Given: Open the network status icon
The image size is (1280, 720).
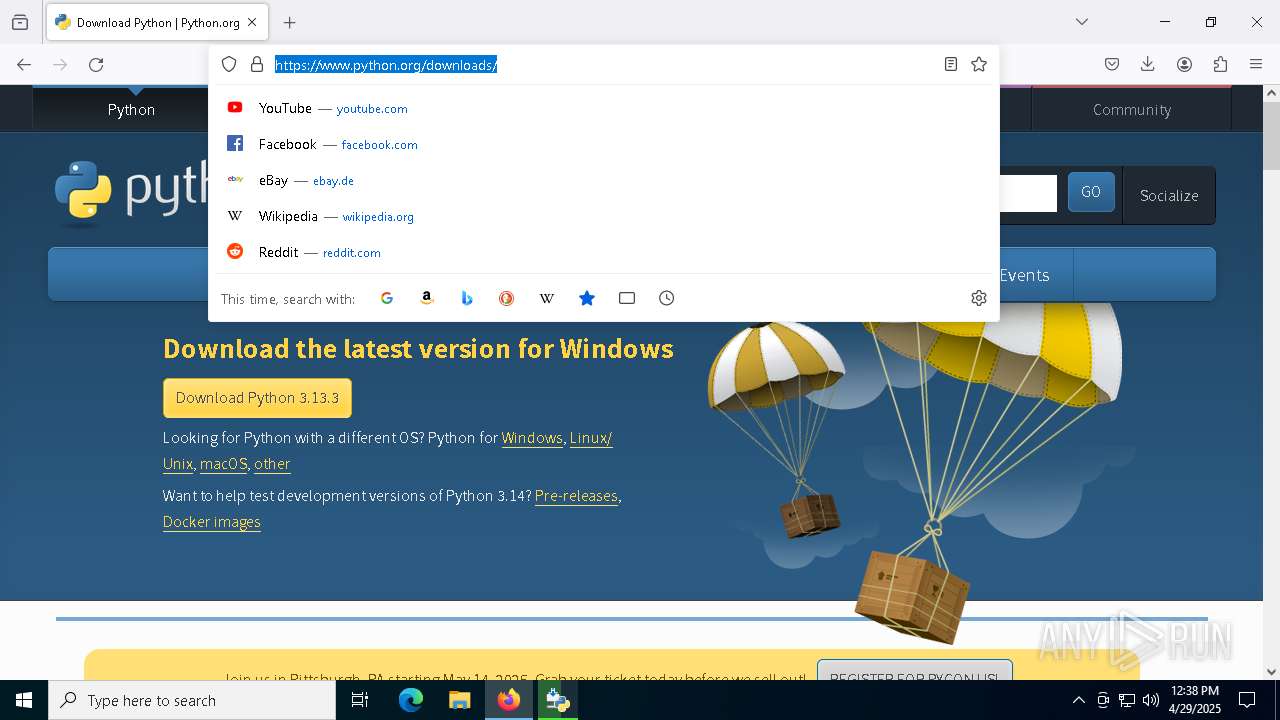Looking at the screenshot, I should [1127, 700].
